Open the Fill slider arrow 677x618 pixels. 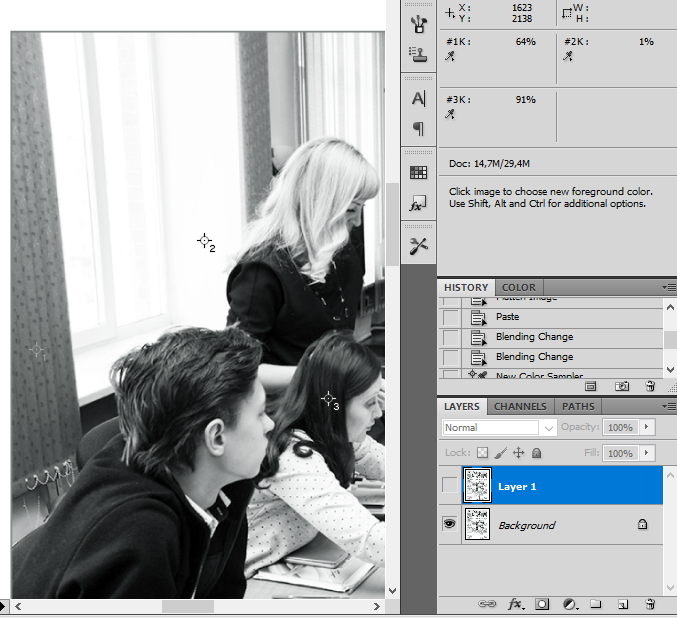click(x=646, y=453)
